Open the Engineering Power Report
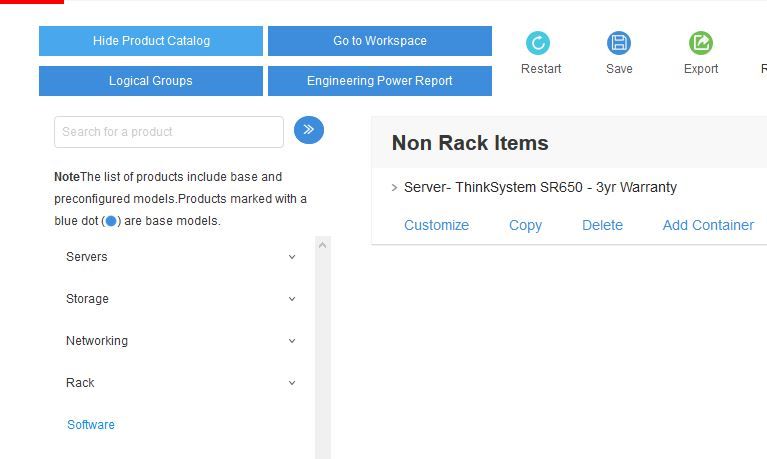The image size is (767, 459). pyautogui.click(x=380, y=81)
